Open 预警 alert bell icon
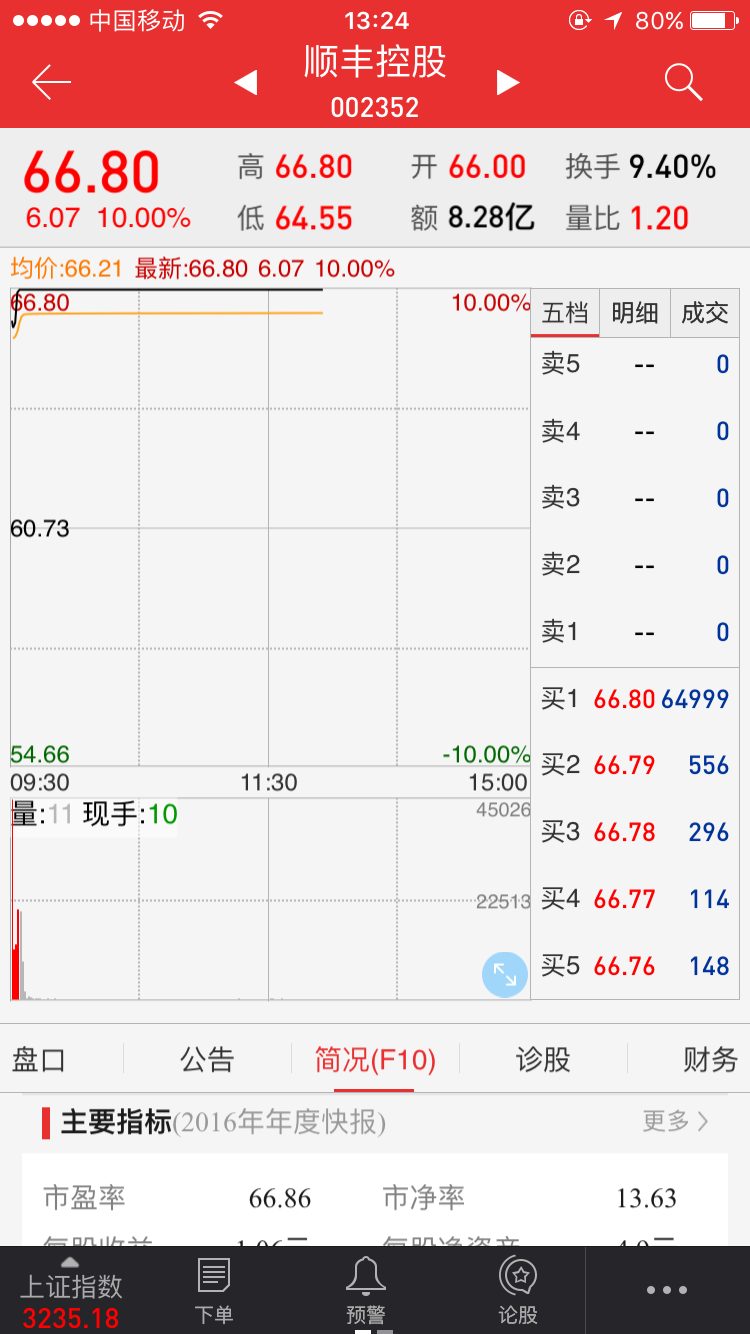Screen dimensions: 750x1334 [365, 1290]
